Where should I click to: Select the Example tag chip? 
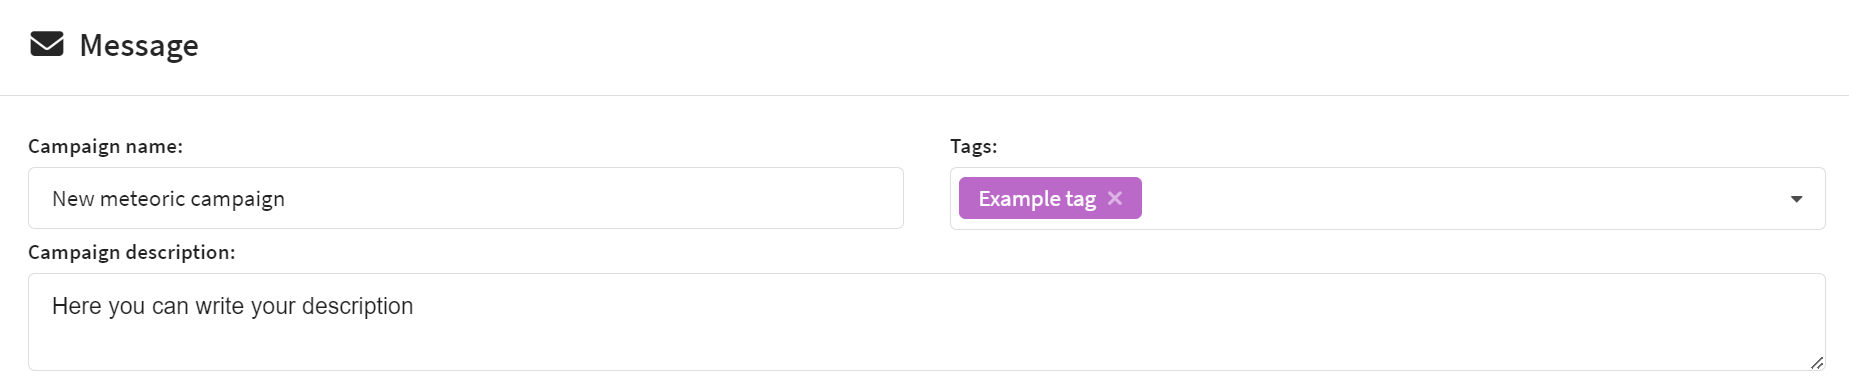point(1050,198)
